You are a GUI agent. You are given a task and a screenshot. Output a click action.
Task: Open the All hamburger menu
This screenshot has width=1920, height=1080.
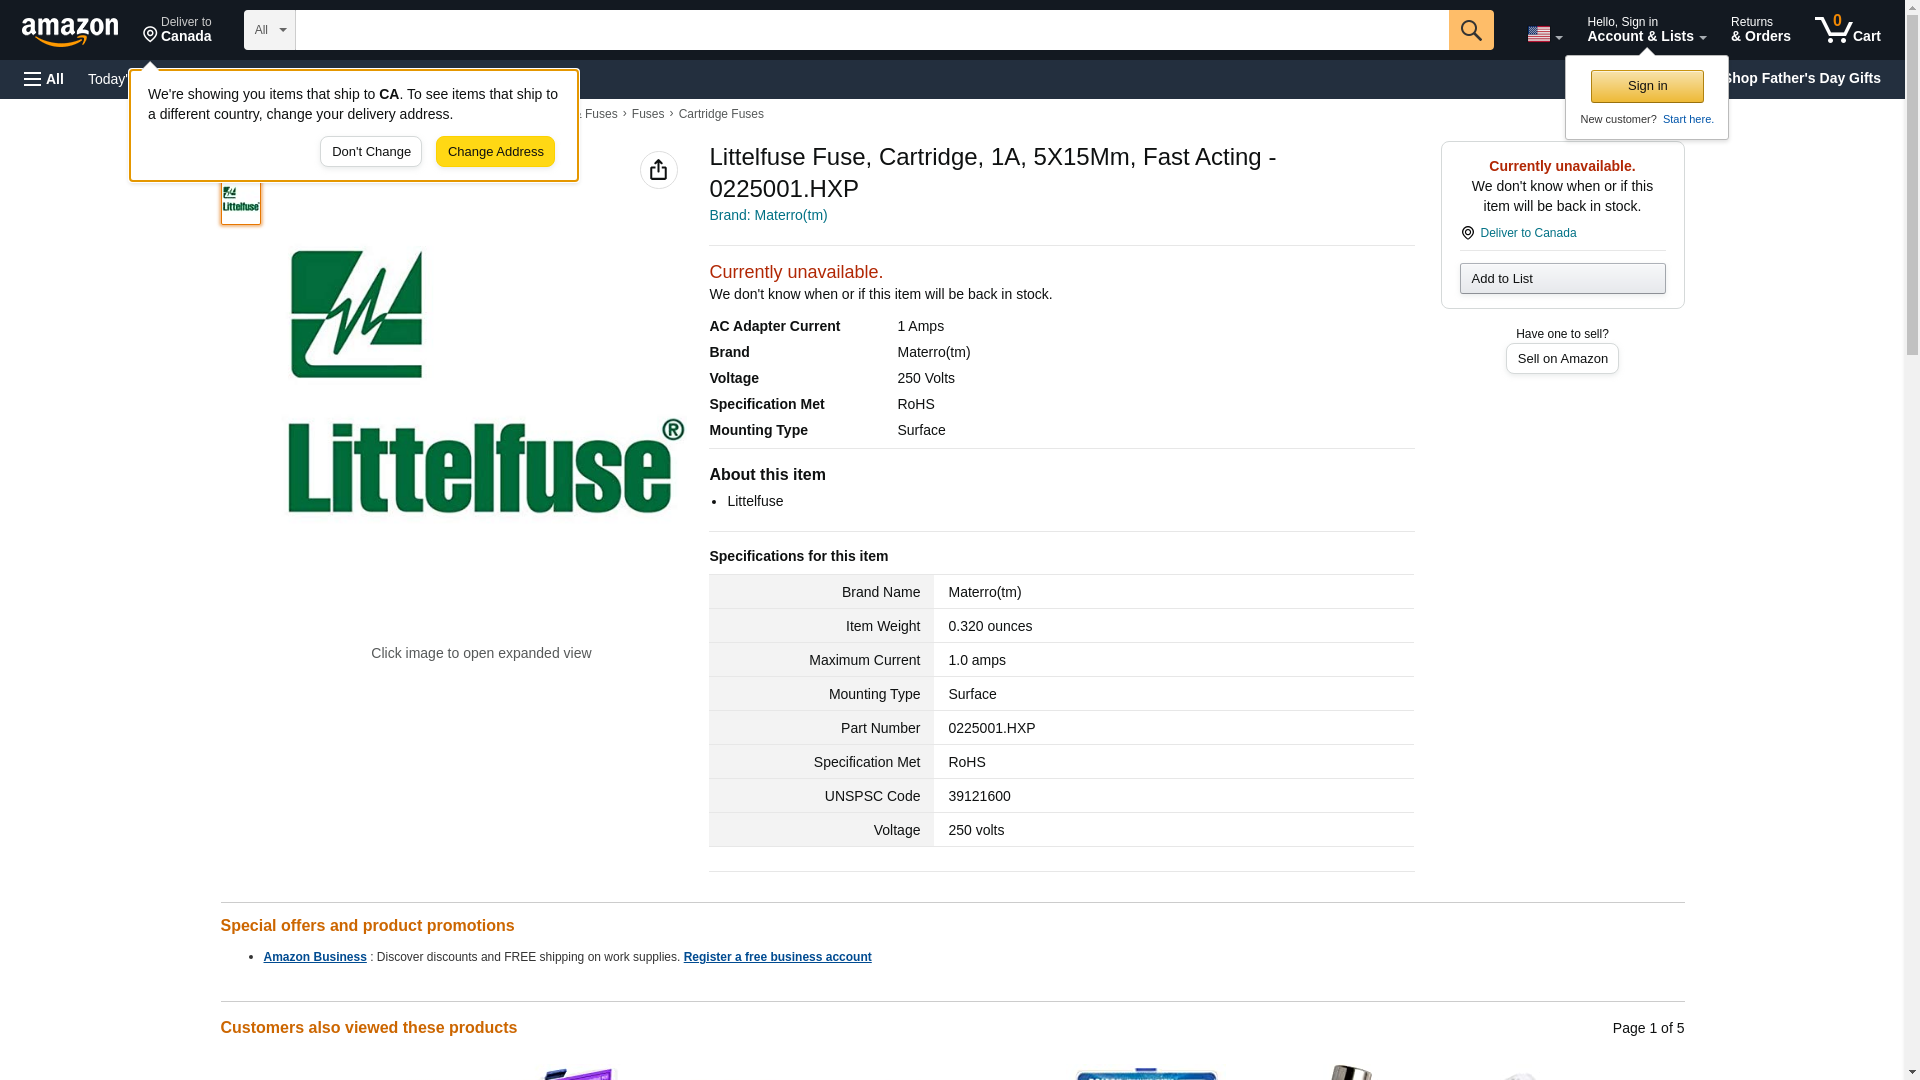44,79
